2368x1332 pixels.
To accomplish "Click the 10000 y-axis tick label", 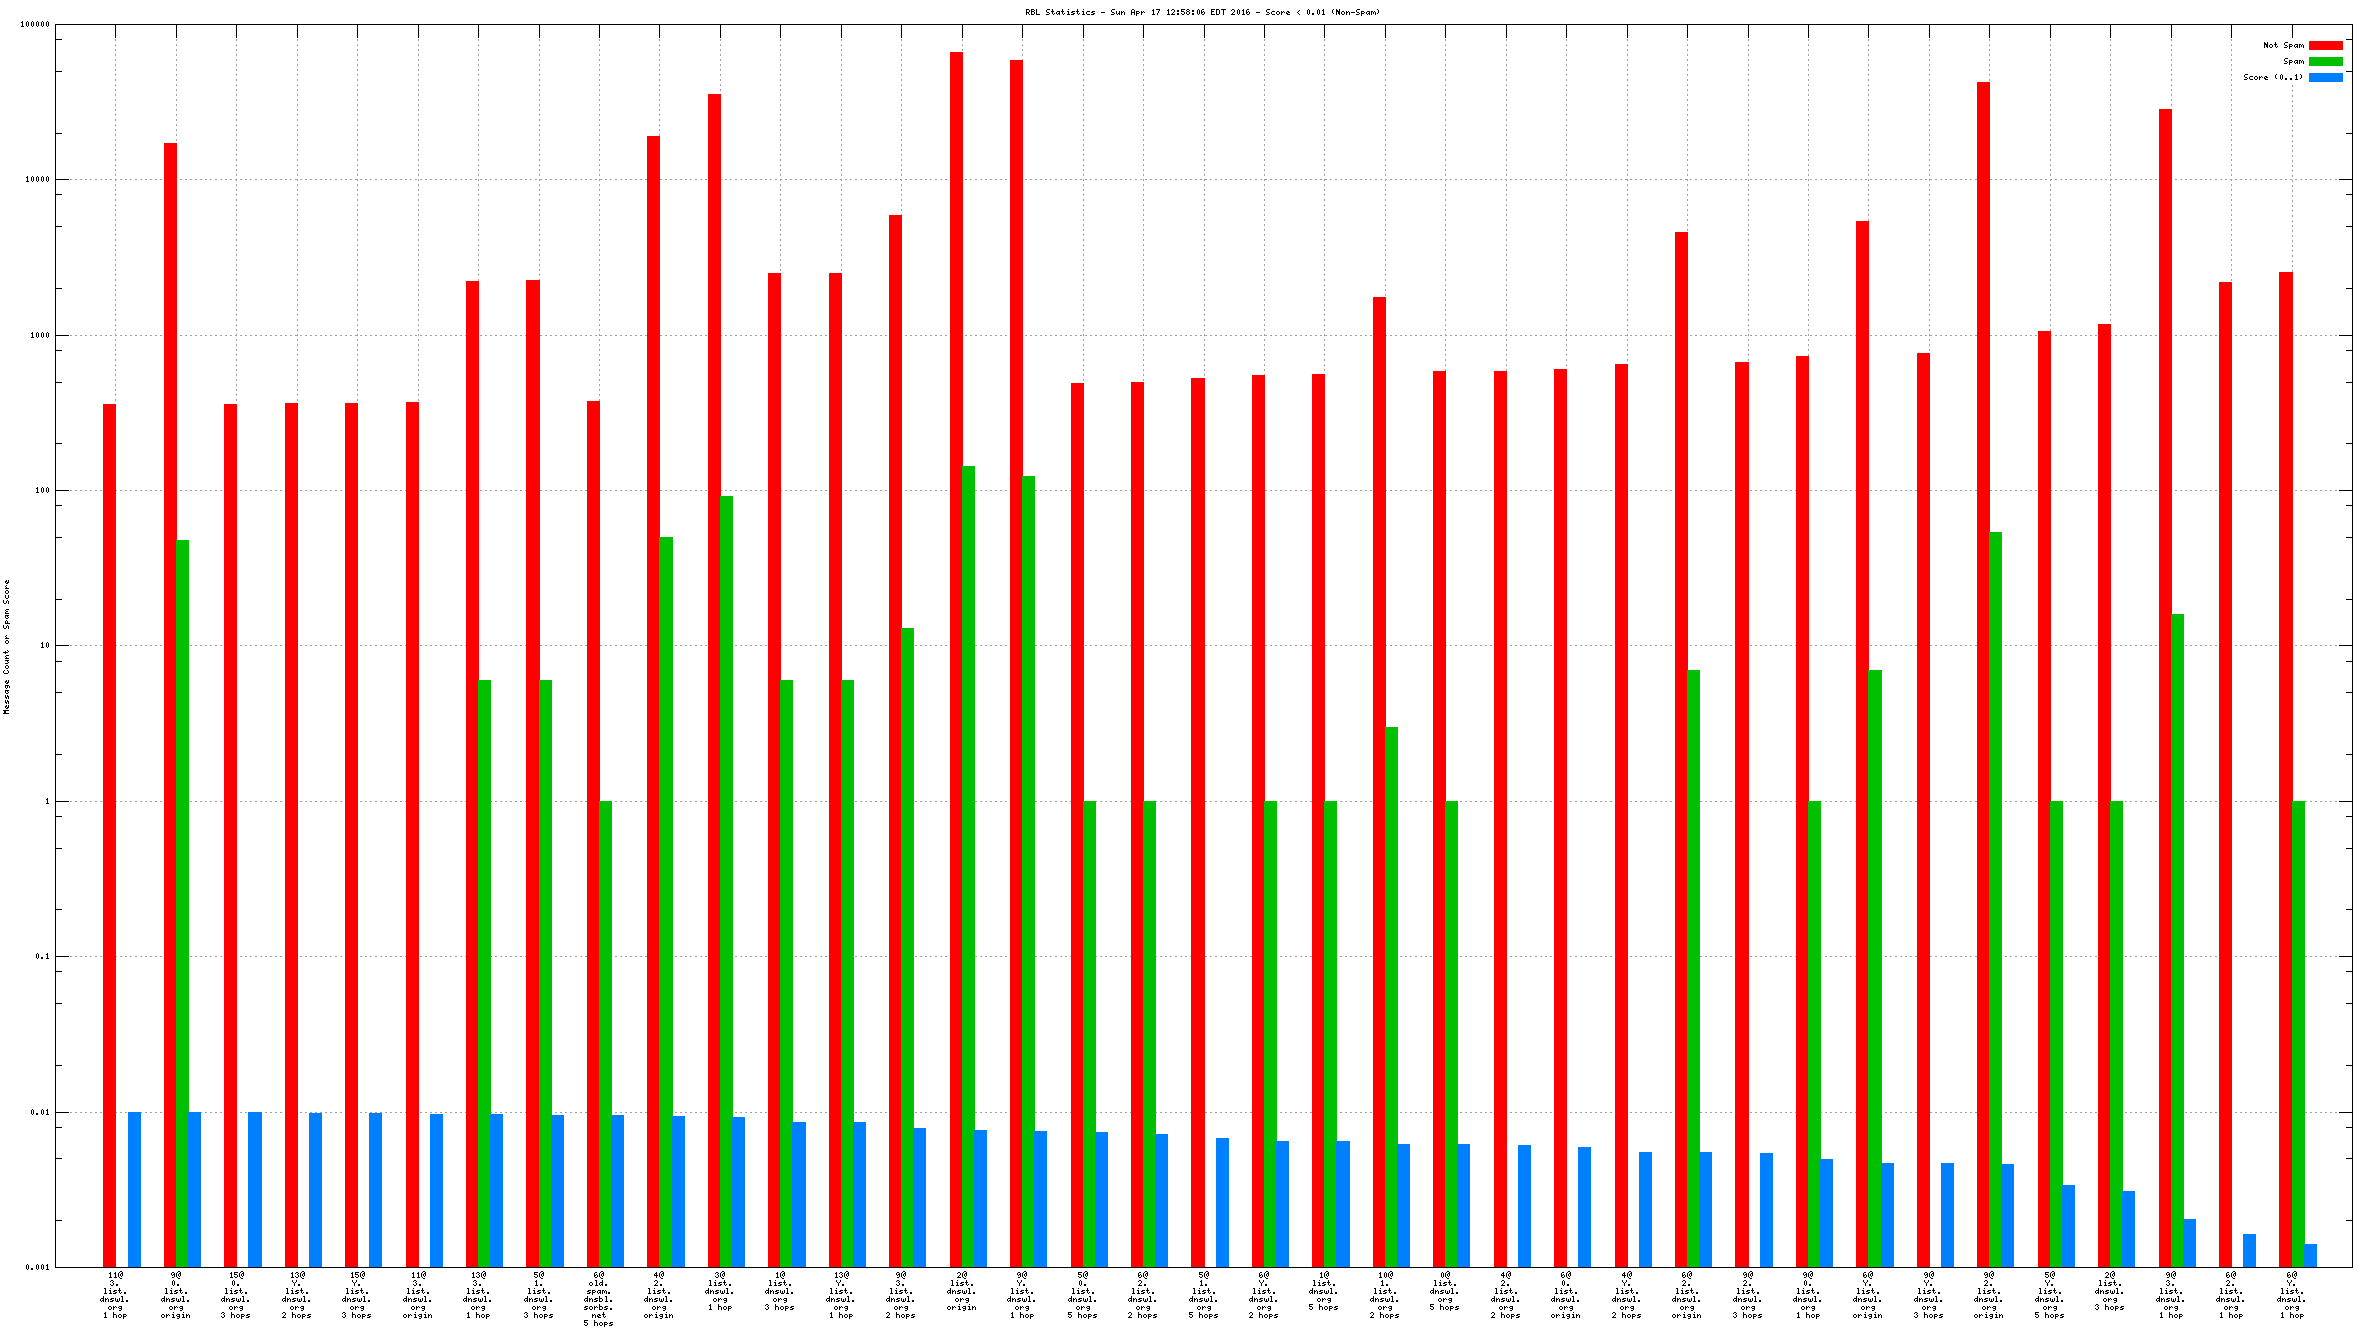I will click(x=37, y=179).
